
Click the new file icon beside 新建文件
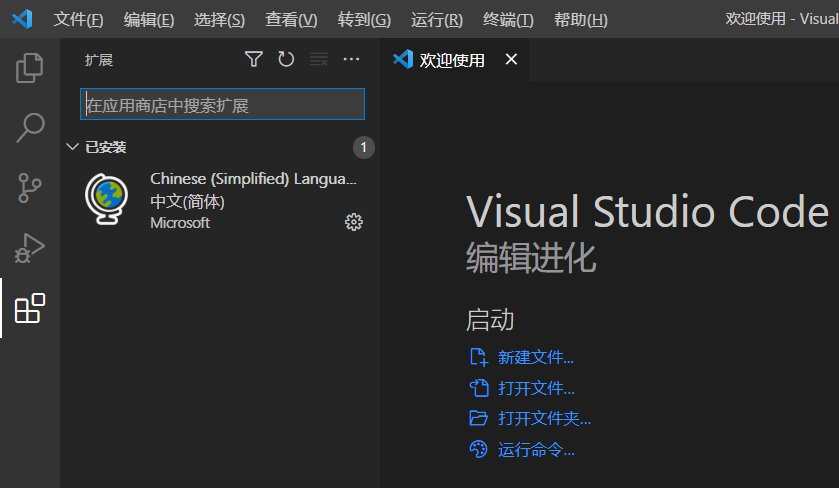pyautogui.click(x=478, y=357)
